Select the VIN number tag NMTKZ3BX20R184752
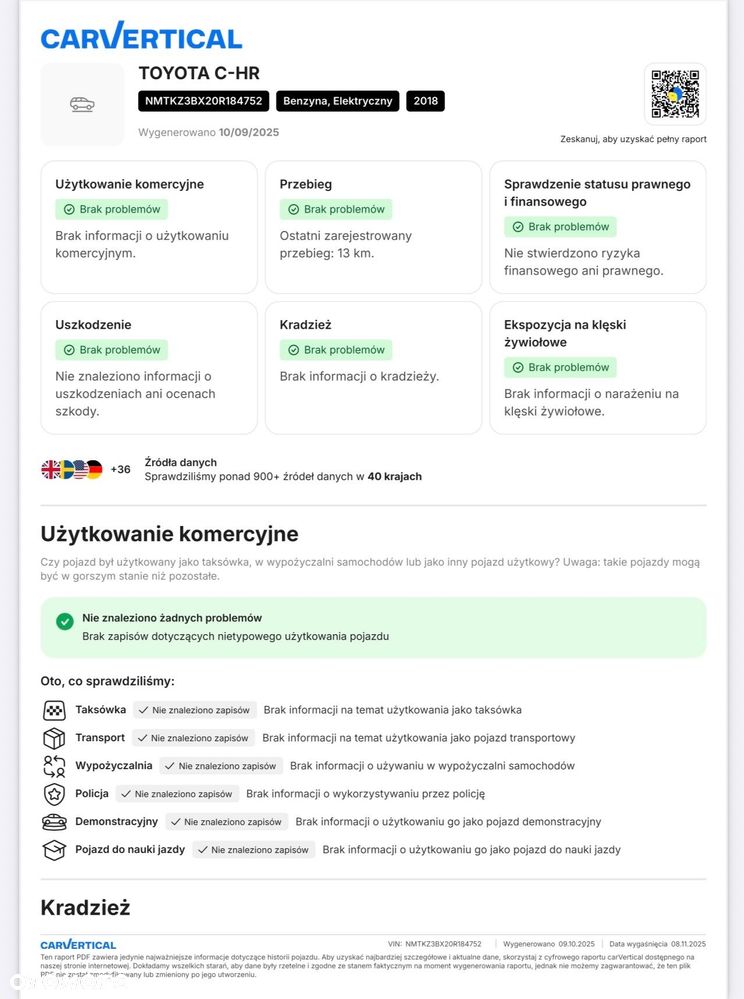Screen dimensions: 744x999 pos(204,101)
